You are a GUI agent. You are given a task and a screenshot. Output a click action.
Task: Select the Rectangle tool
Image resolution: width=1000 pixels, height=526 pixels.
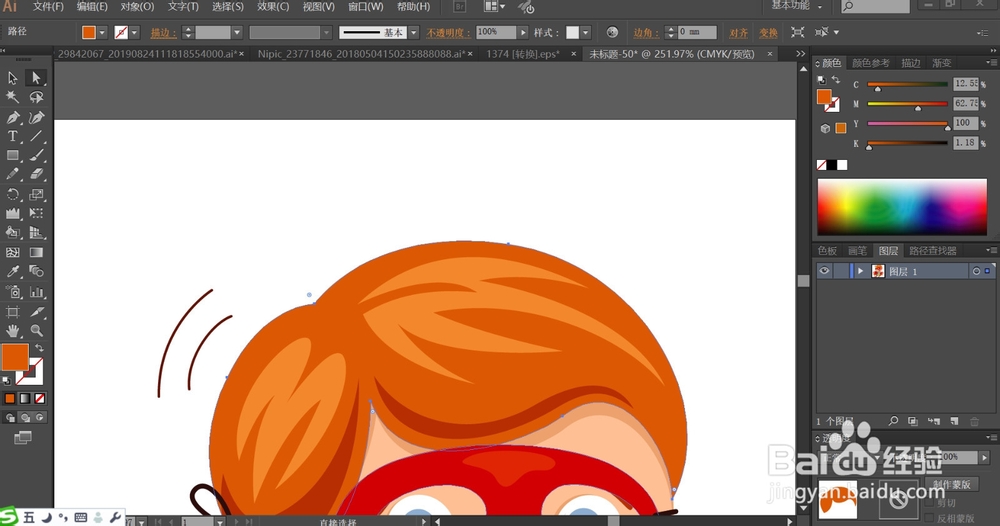coord(12,155)
